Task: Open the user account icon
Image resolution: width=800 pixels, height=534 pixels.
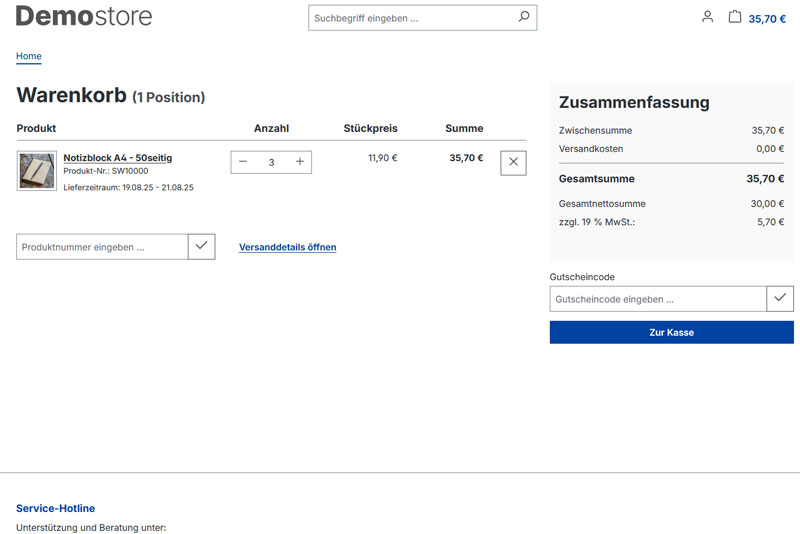Action: tap(707, 17)
